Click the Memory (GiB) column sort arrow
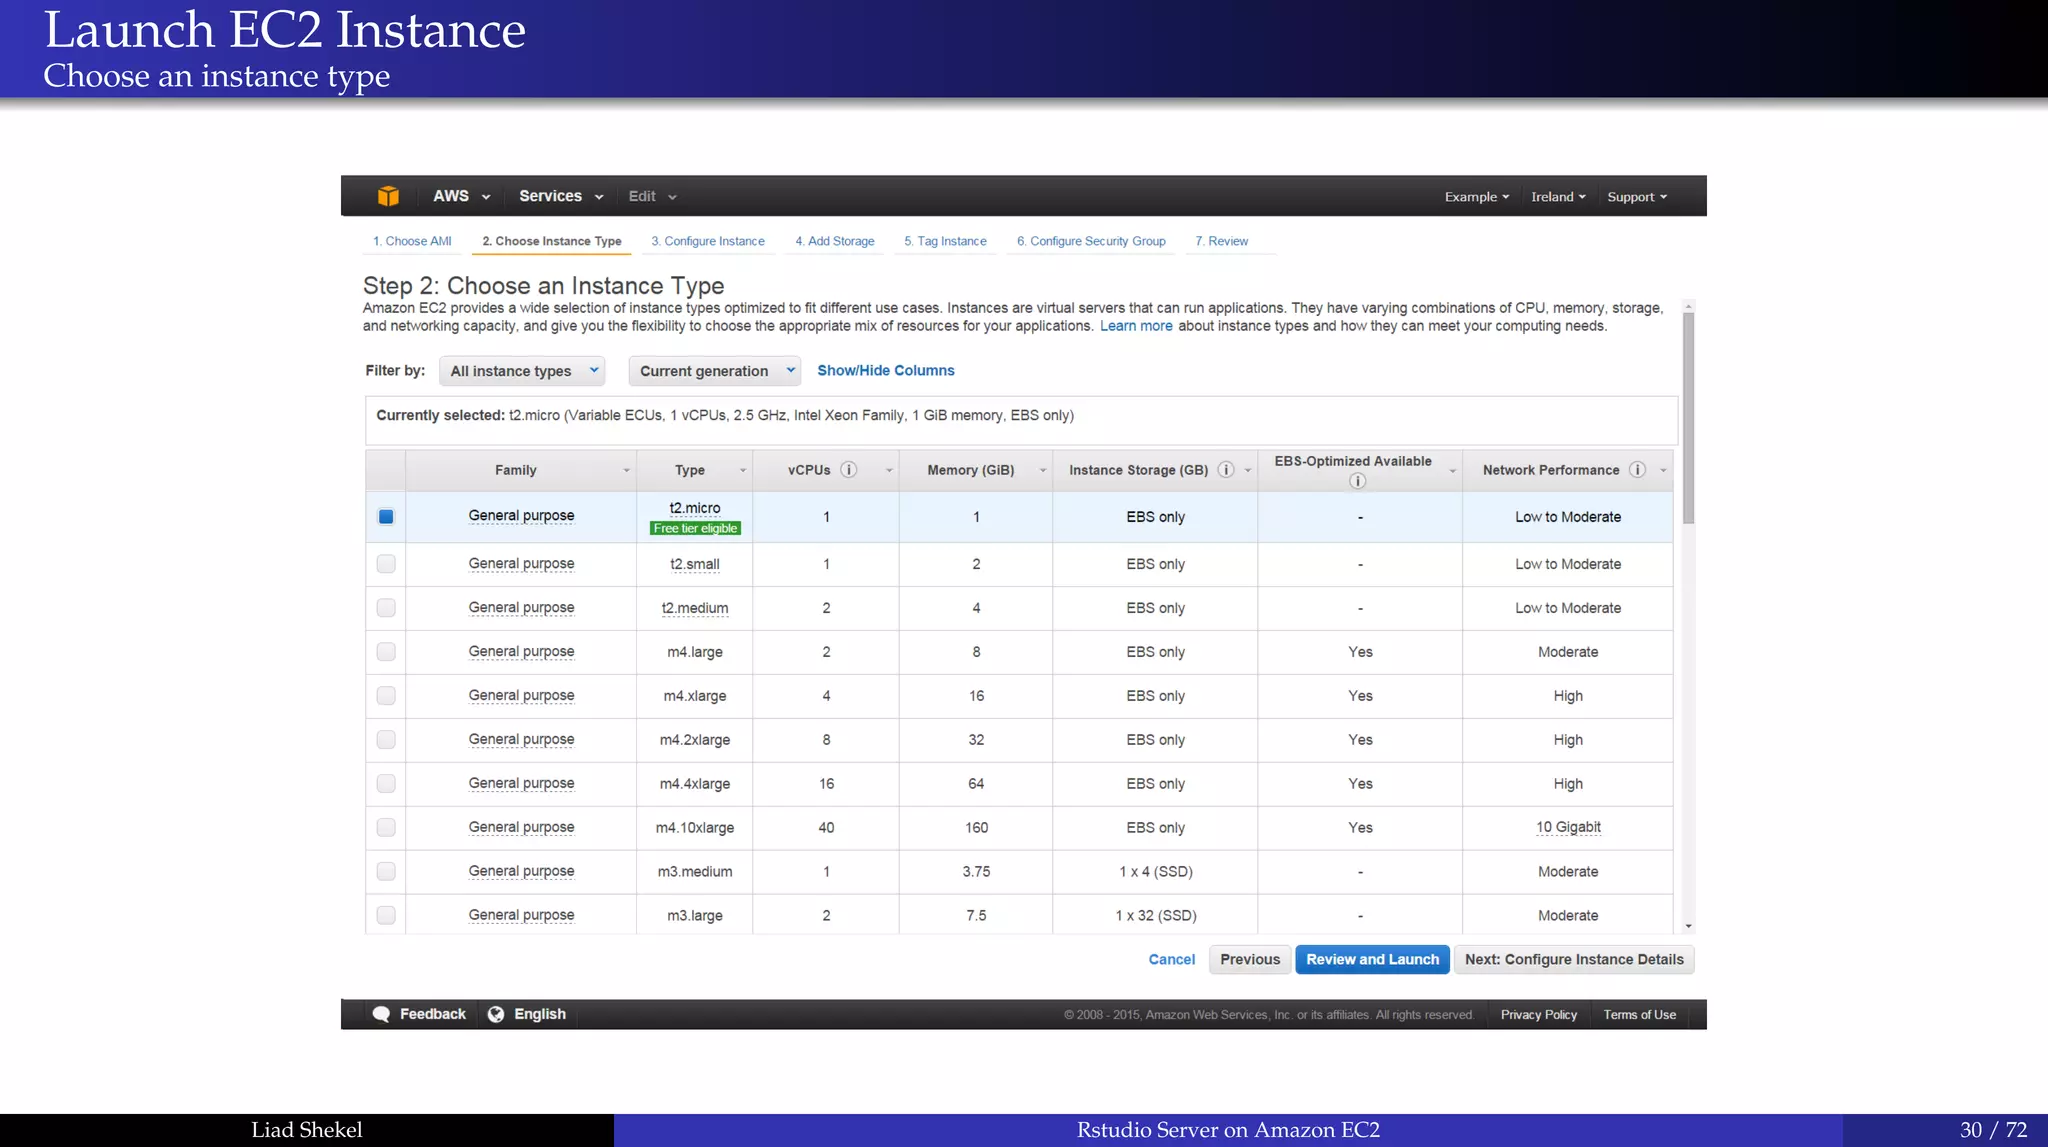This screenshot has width=2048, height=1147. coord(1043,471)
